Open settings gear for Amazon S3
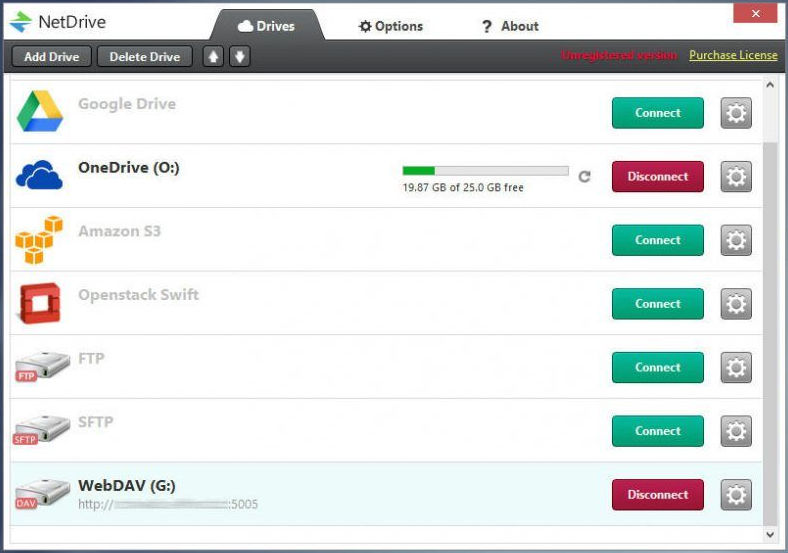The width and height of the screenshot is (788, 553). (x=736, y=240)
